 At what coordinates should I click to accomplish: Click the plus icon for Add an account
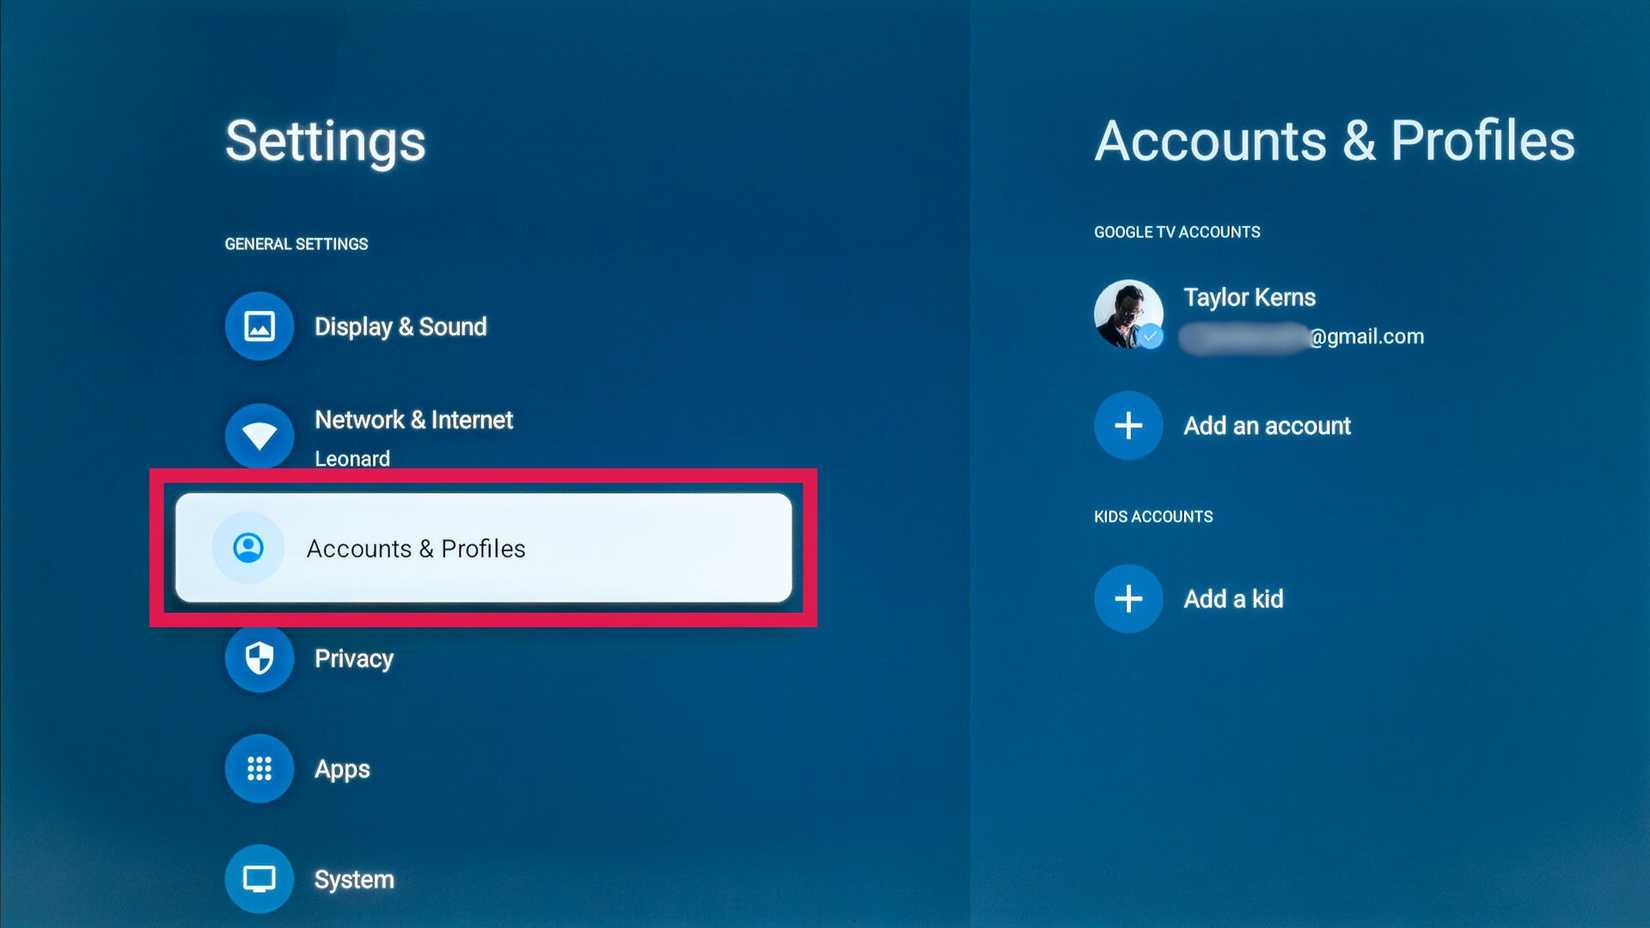[1128, 426]
